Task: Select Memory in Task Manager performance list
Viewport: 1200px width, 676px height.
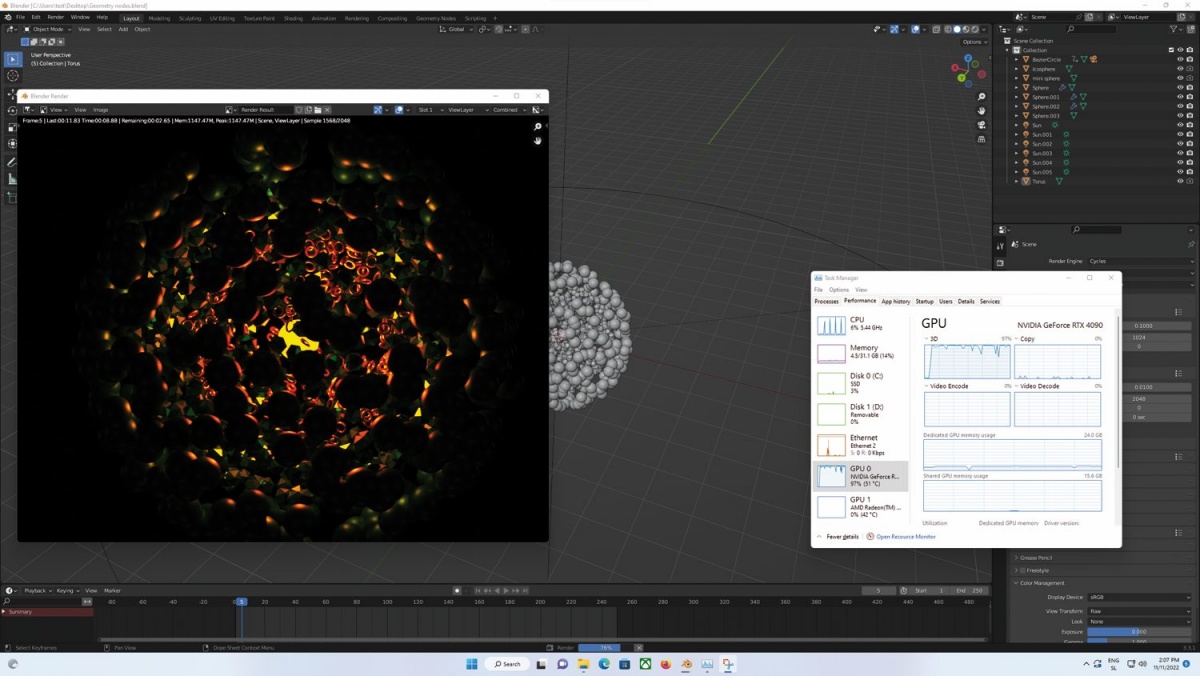Action: pos(862,352)
